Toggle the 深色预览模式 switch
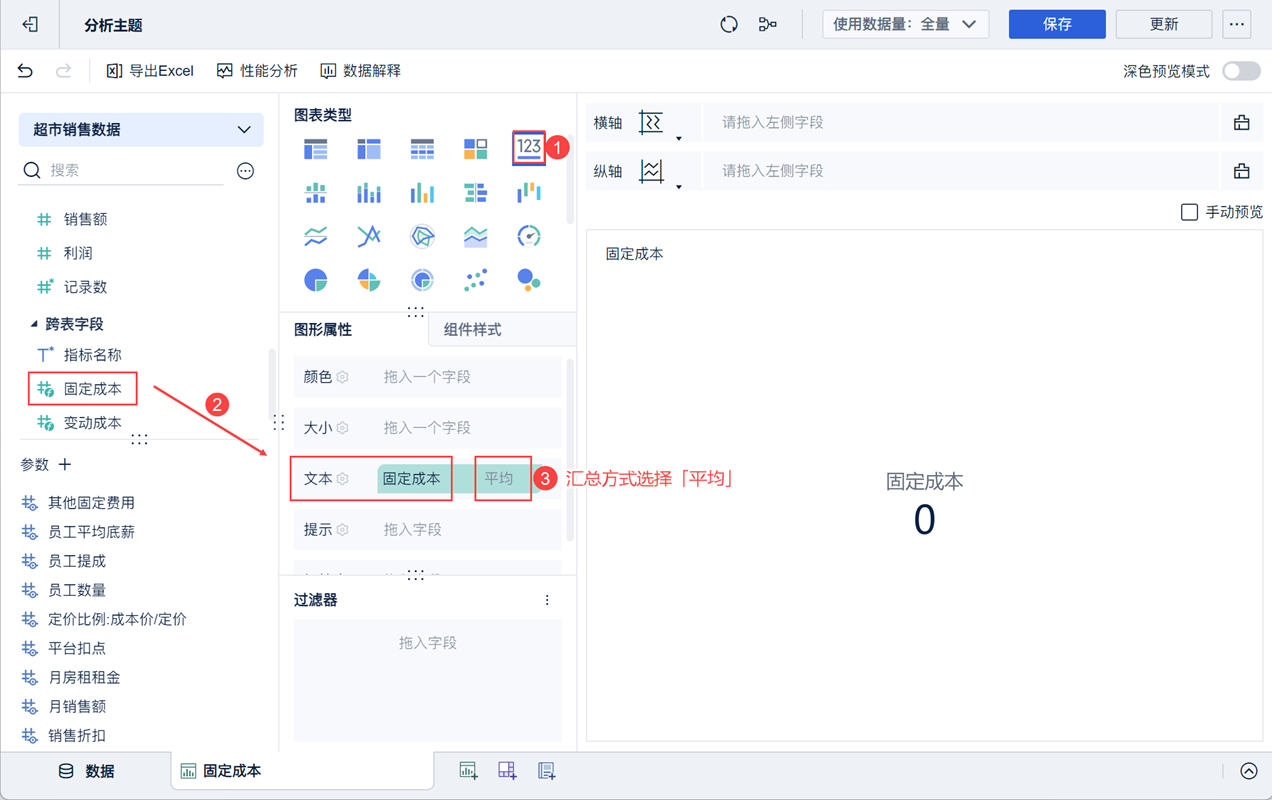The image size is (1272, 800). tap(1241, 71)
